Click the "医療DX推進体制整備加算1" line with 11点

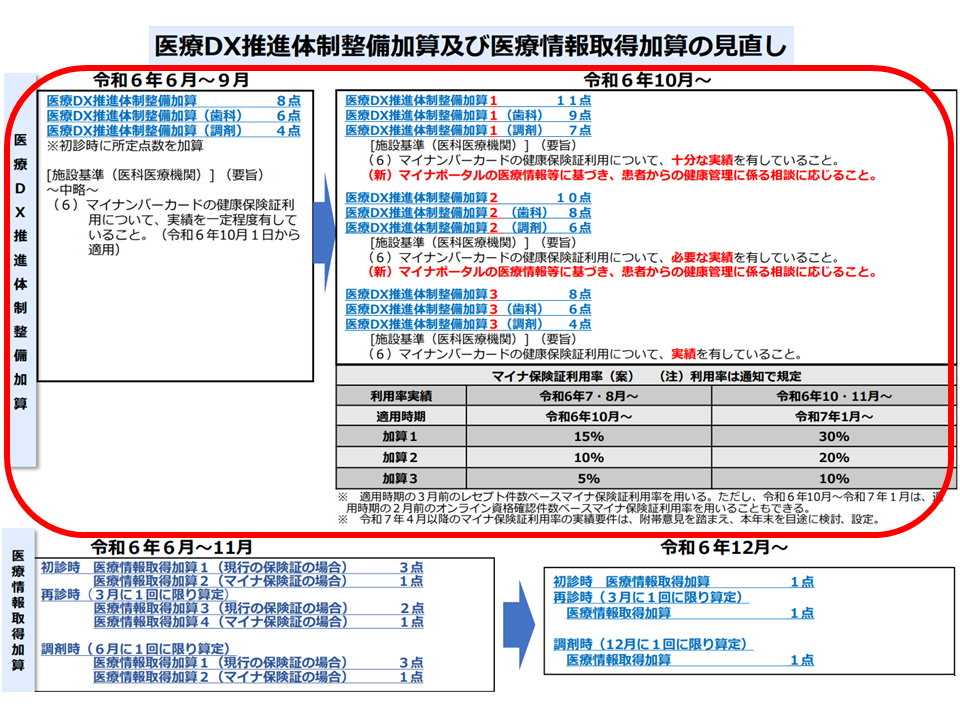tap(468, 100)
